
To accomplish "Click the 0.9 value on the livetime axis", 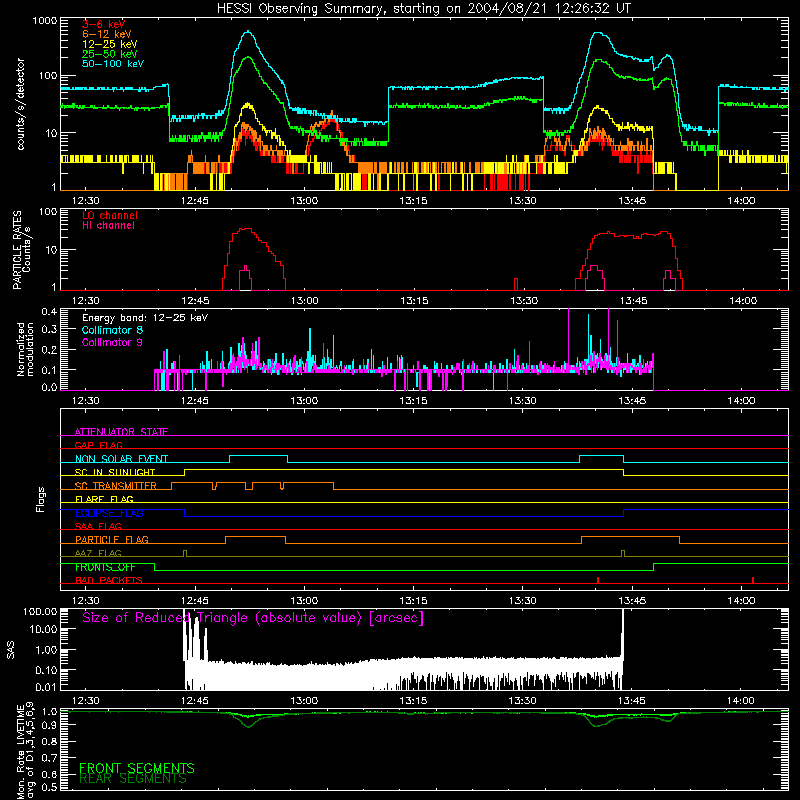I will pos(49,724).
